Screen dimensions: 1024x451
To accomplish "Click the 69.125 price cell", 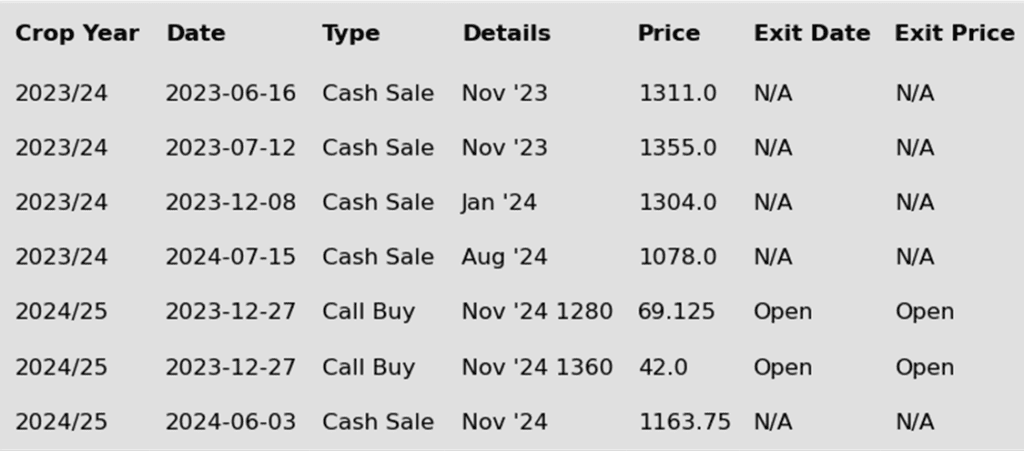I will click(677, 311).
